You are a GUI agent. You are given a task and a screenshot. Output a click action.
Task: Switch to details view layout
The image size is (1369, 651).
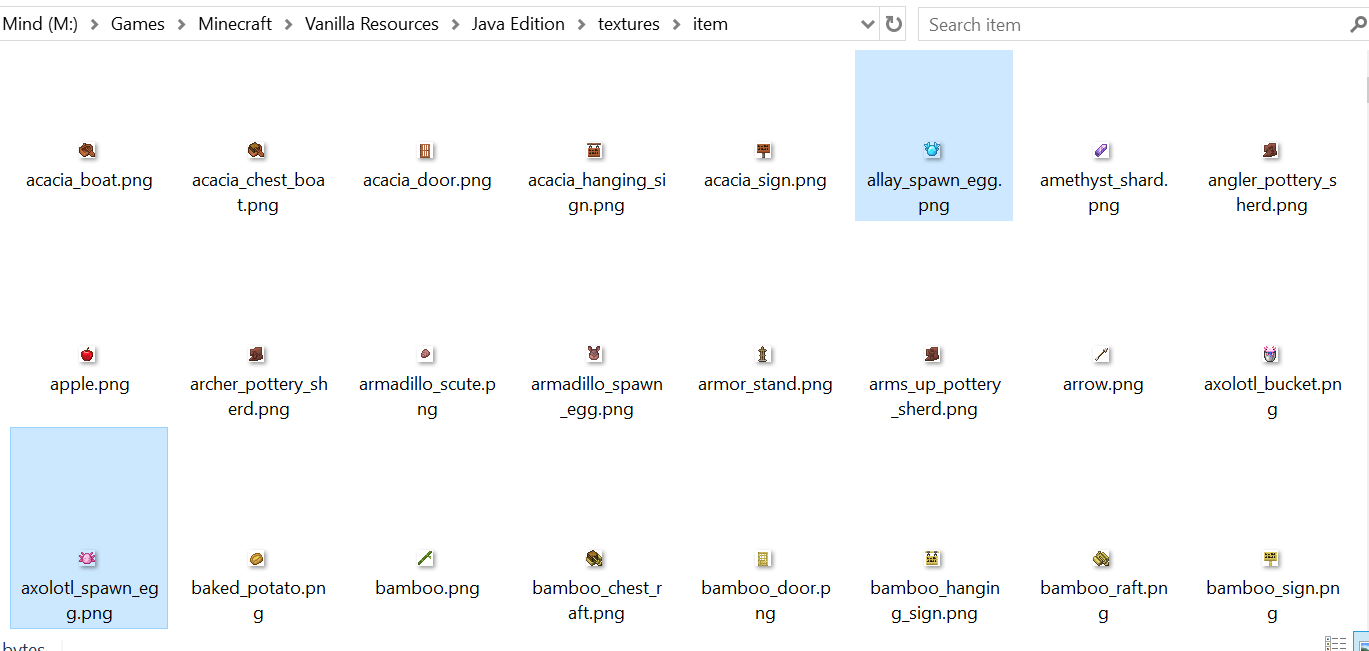tap(1335, 643)
